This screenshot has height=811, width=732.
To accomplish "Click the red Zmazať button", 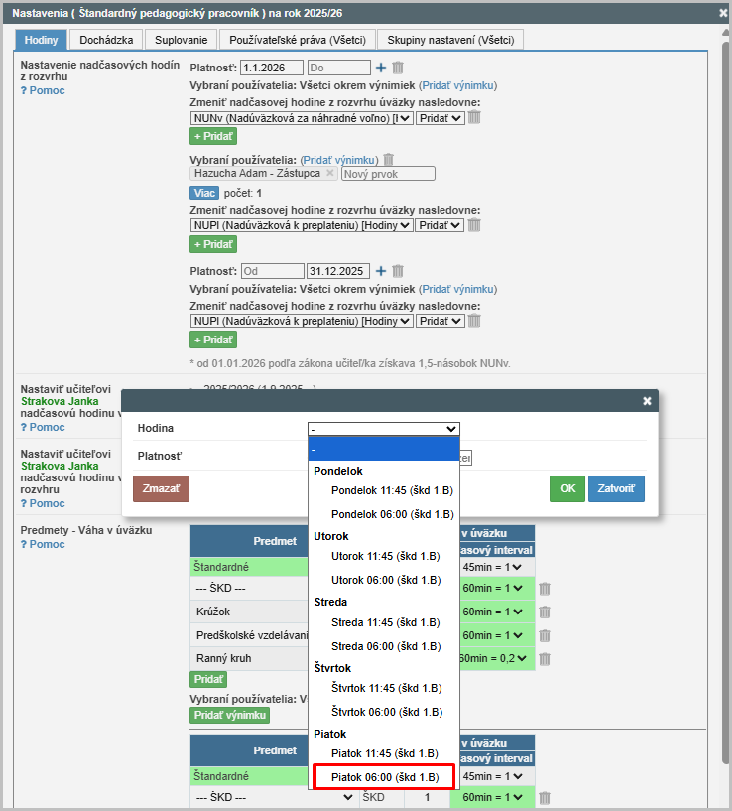I will (x=160, y=489).
